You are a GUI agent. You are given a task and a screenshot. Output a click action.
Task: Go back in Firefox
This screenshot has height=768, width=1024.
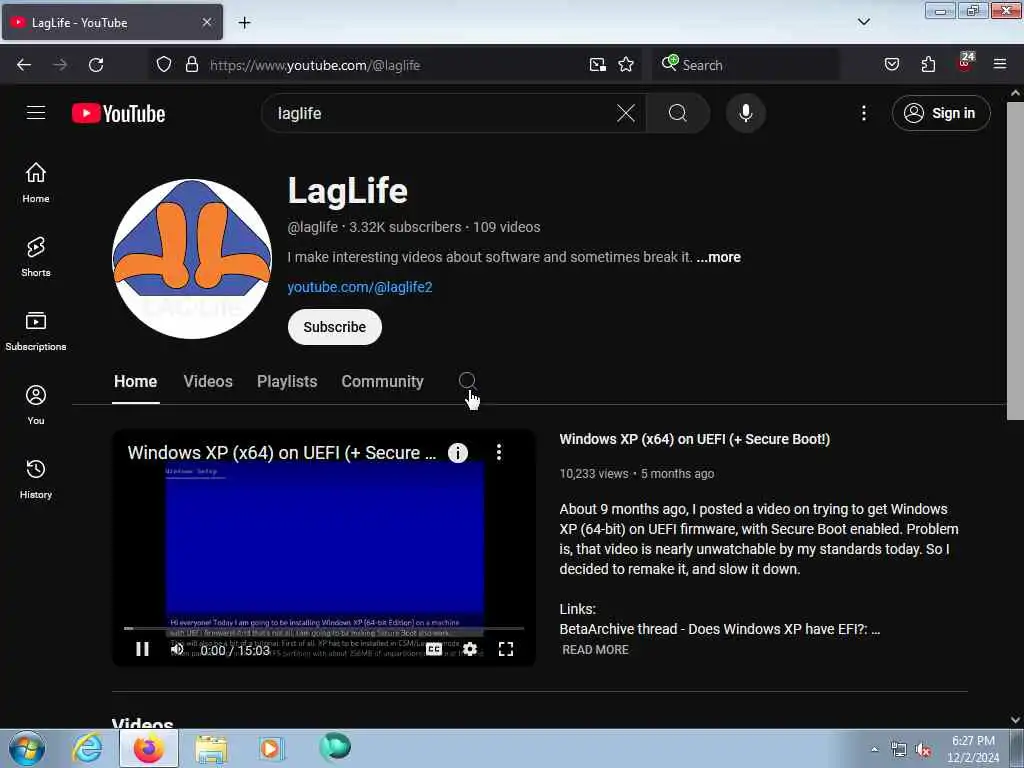coord(24,65)
